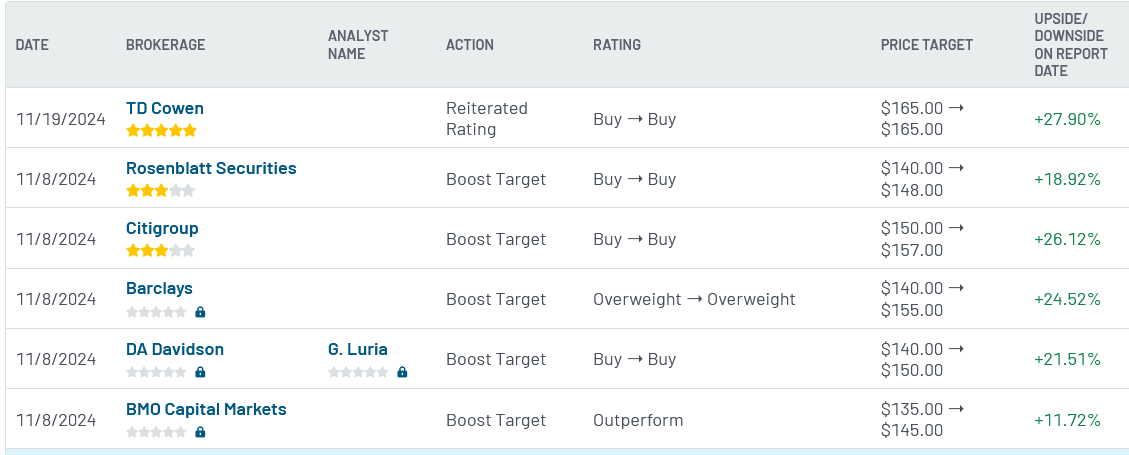Select the Overweight → Overweight rating cell
Screen dimensions: 1129x455
point(694,299)
